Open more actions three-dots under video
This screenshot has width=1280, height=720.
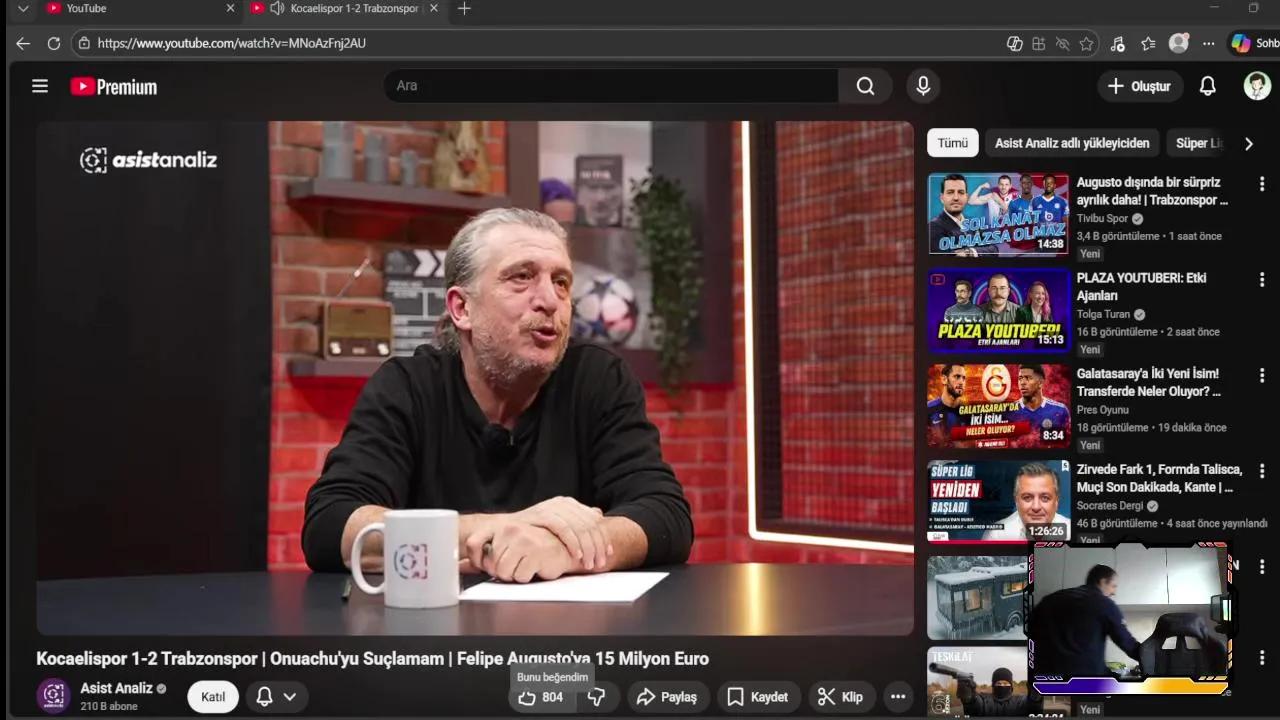pos(898,697)
